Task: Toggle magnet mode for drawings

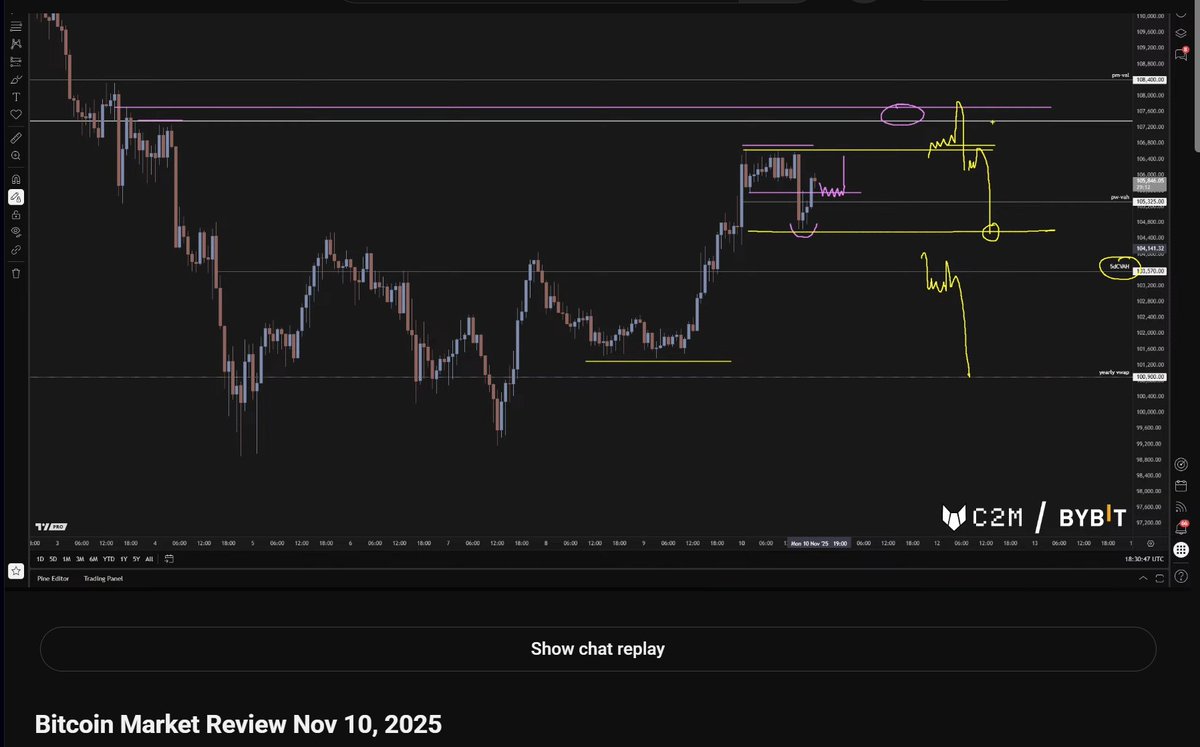Action: tap(16, 178)
